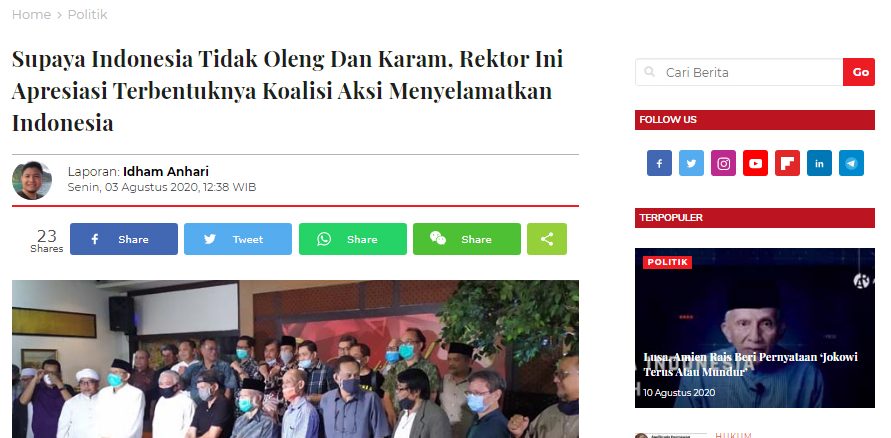Go to Home breadcrumb
Screen dimensions: 891x438
31,15
